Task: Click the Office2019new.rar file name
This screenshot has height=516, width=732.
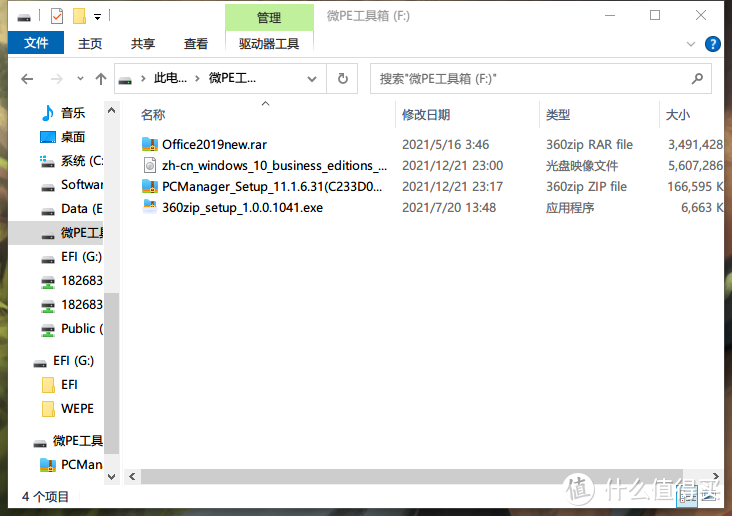Action: [214, 144]
